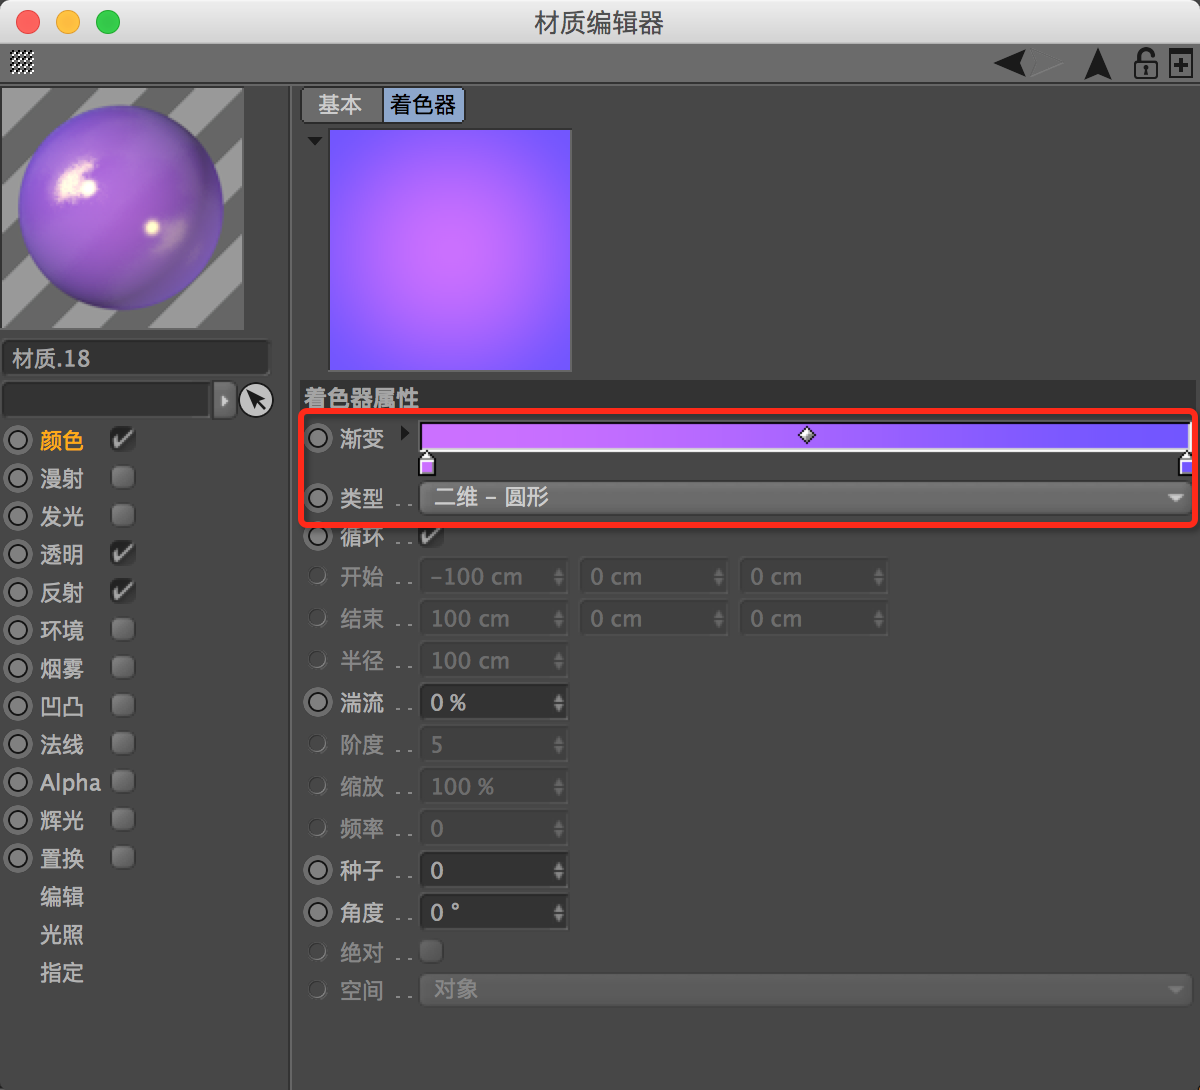Click the 湍流 value stepper arrows
The width and height of the screenshot is (1200, 1090).
pyautogui.click(x=558, y=703)
